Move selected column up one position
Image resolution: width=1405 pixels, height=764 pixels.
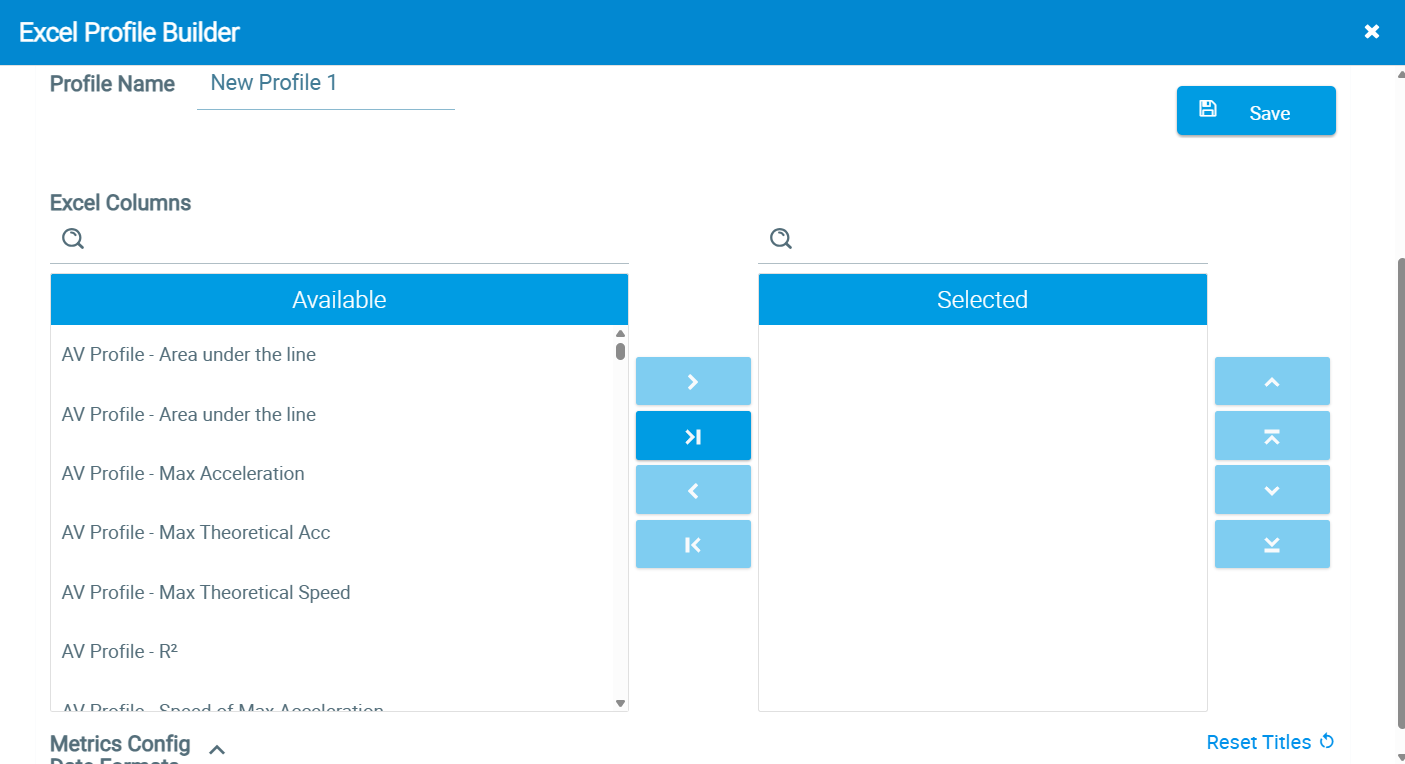click(1272, 381)
